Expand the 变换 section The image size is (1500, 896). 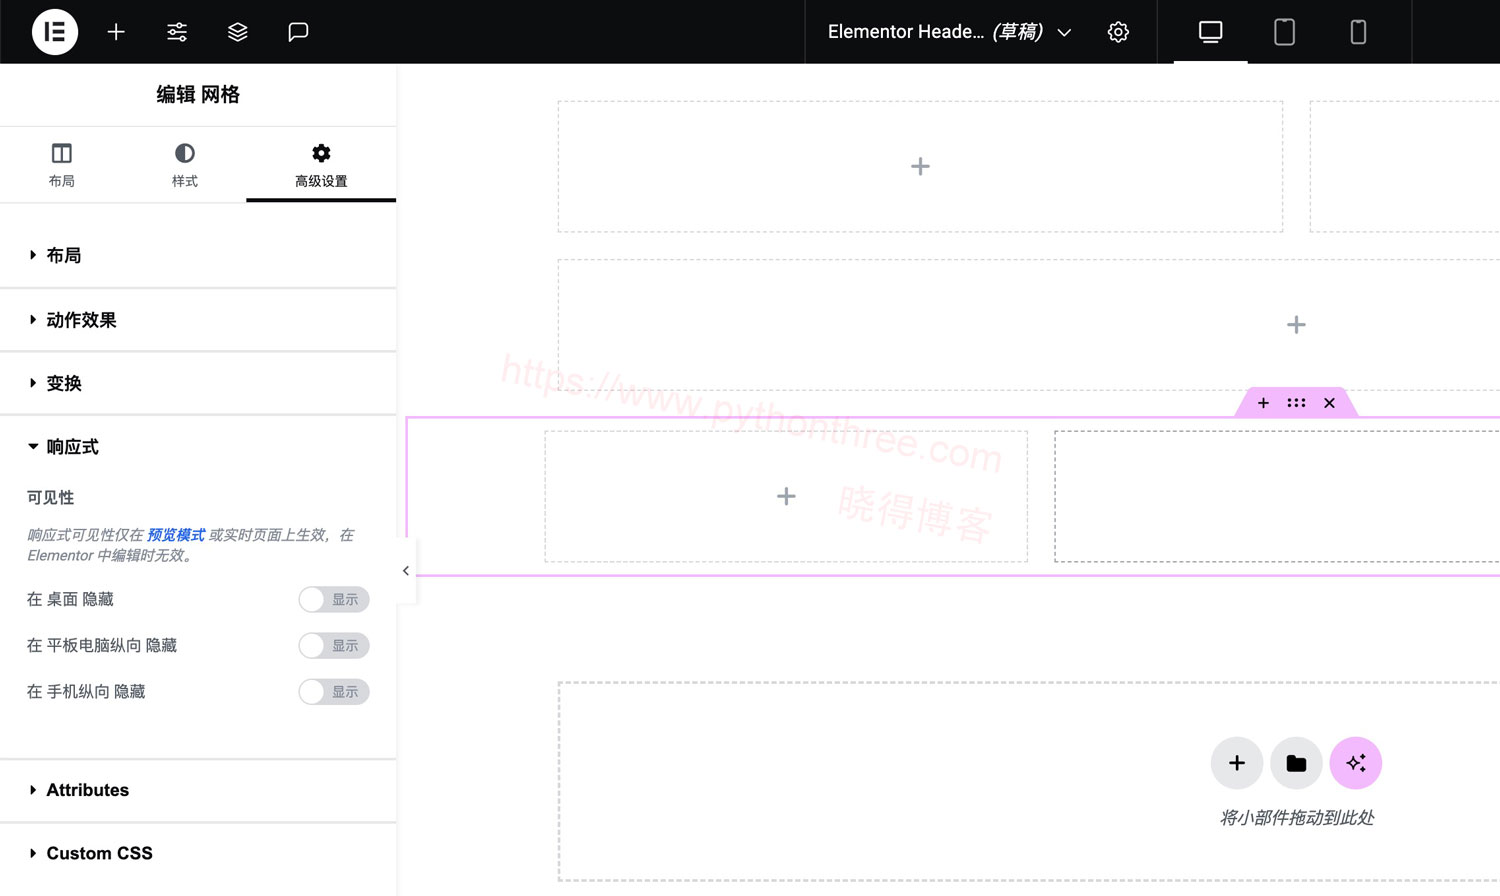coord(198,383)
